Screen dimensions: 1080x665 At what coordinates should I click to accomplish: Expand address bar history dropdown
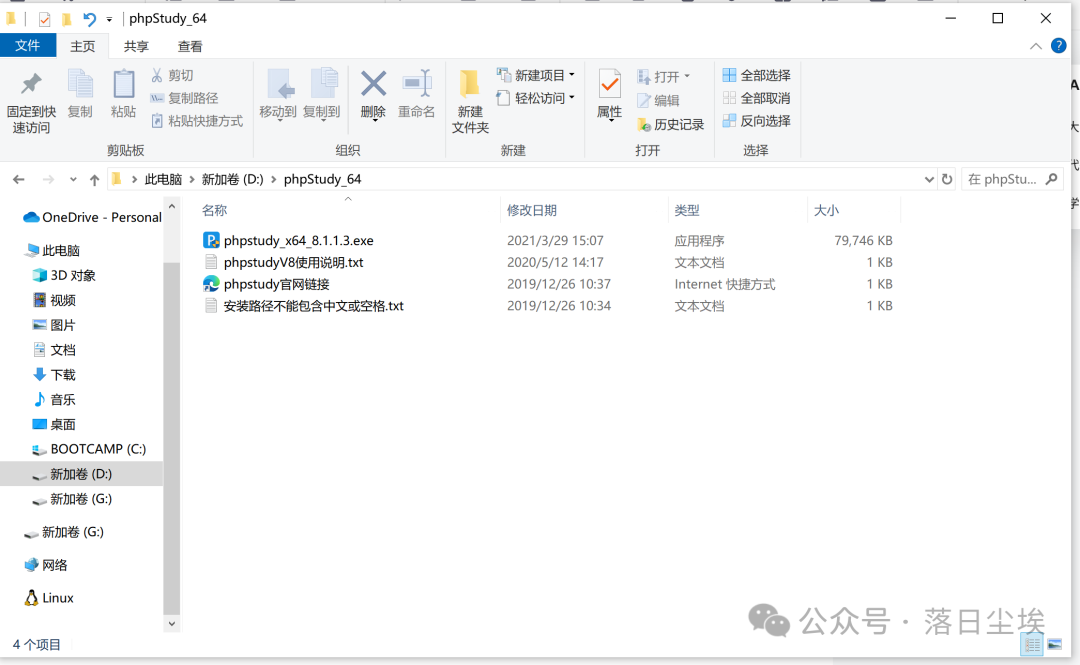(x=928, y=179)
